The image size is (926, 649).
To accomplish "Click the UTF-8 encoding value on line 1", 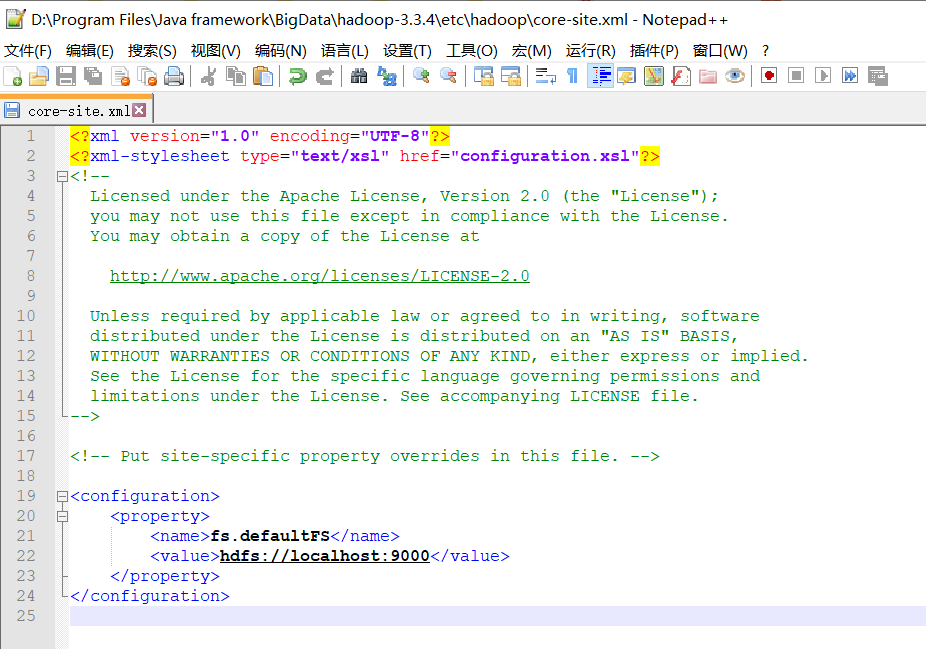I will pyautogui.click(x=394, y=136).
